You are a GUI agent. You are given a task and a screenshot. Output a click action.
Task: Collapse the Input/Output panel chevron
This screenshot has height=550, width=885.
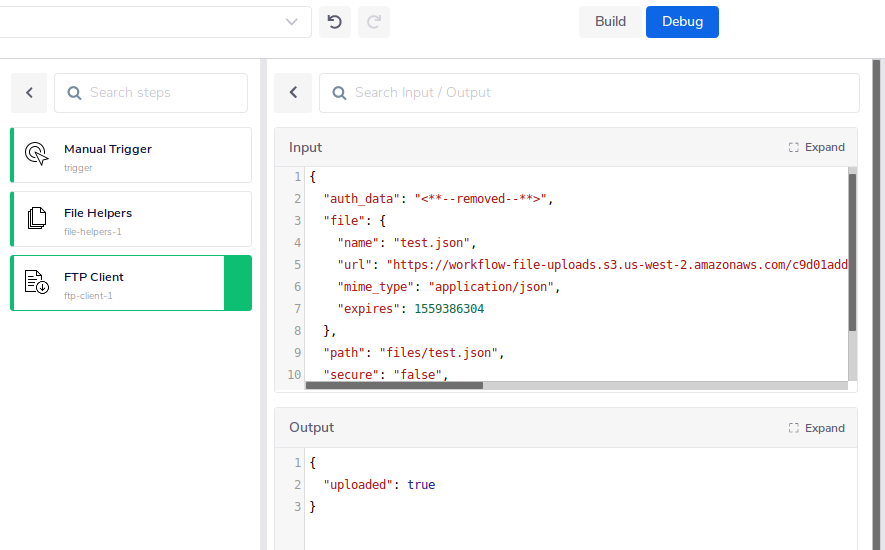293,93
